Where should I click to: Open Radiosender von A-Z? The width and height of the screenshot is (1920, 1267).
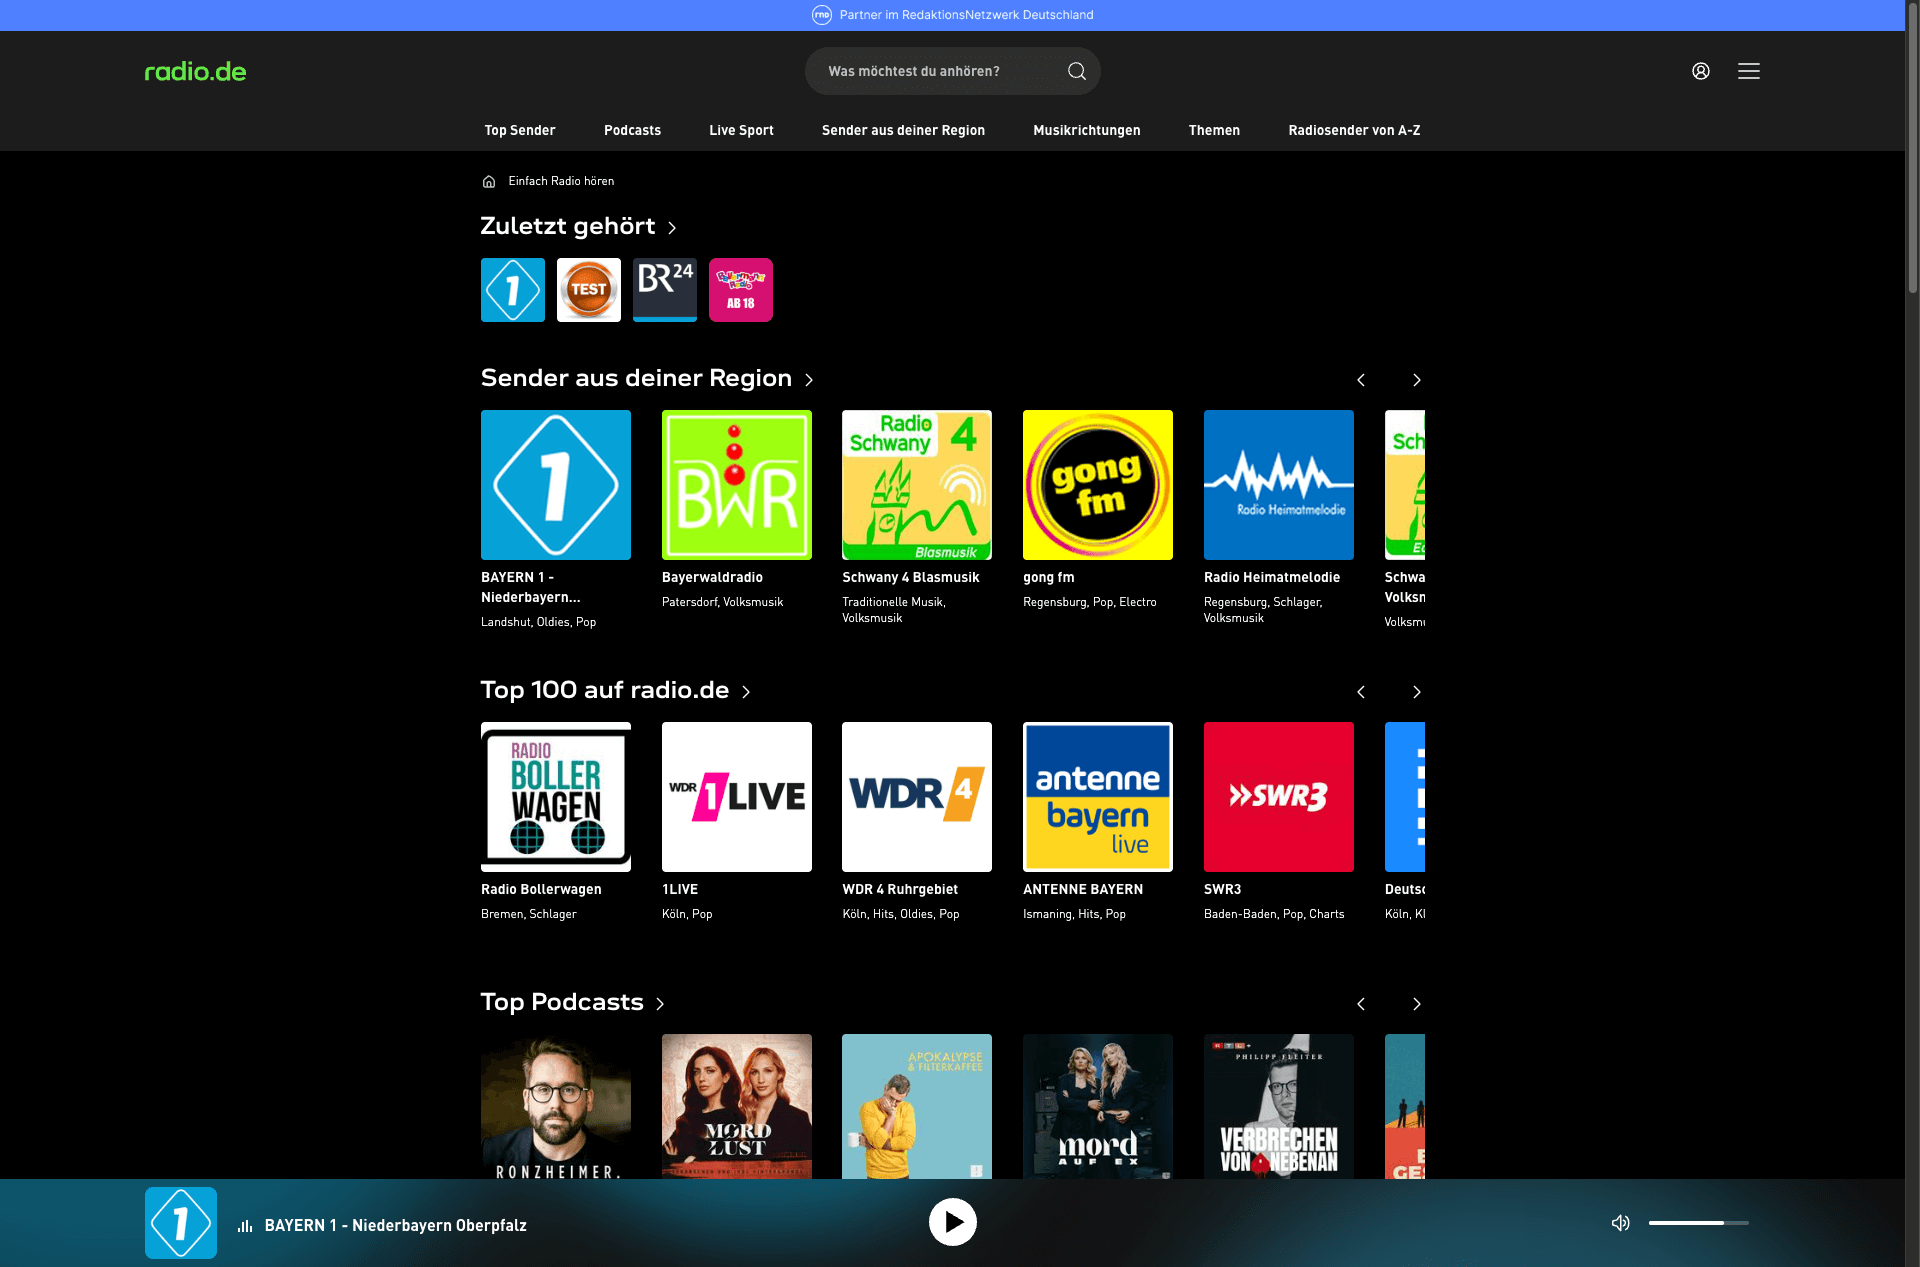tap(1354, 130)
